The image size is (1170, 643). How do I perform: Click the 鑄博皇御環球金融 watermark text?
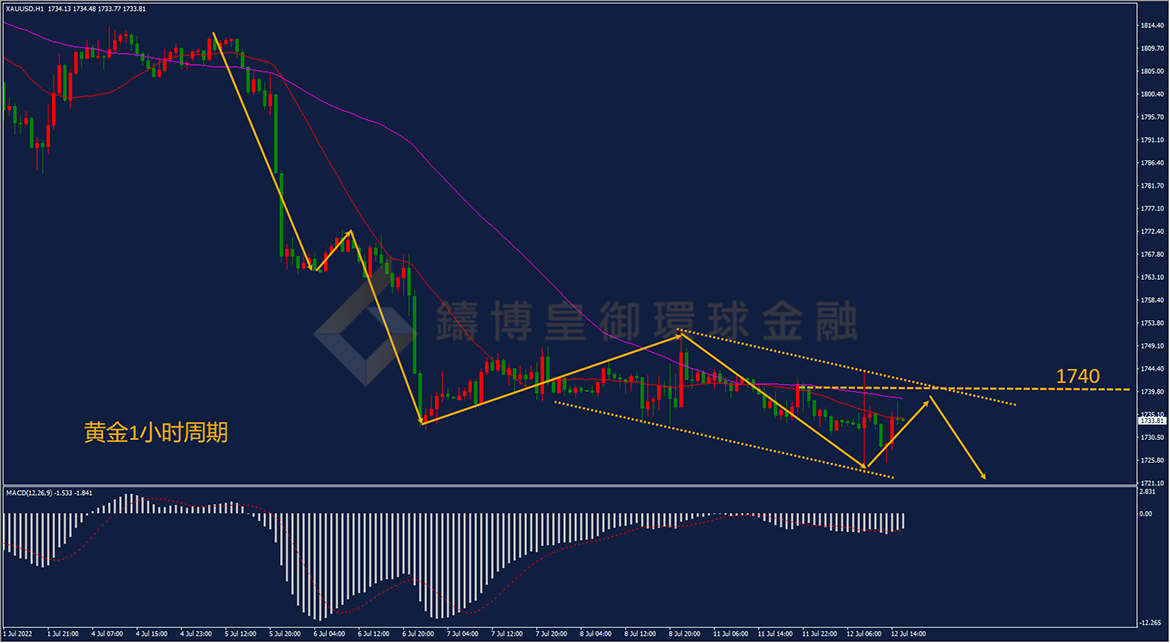(646, 320)
